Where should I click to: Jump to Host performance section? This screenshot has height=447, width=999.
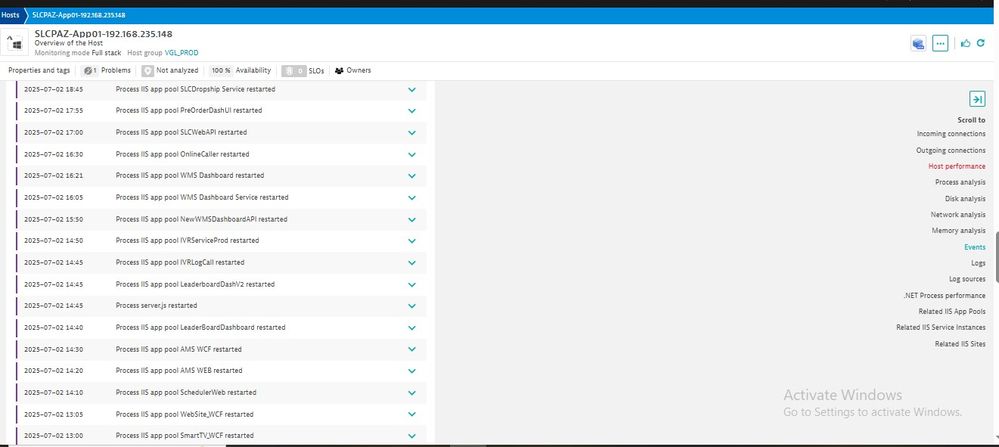pos(956,166)
